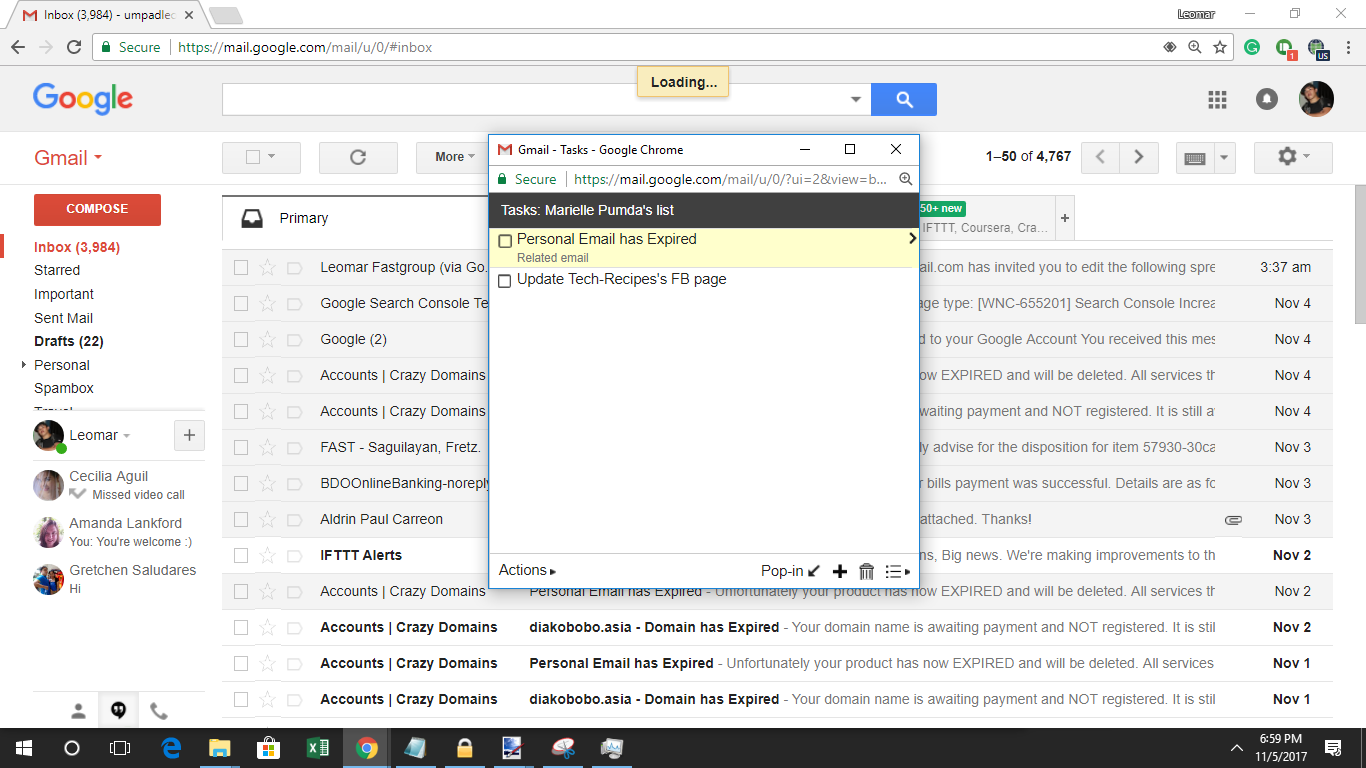Delete task using trash icon
1366x768 pixels.
coord(867,571)
